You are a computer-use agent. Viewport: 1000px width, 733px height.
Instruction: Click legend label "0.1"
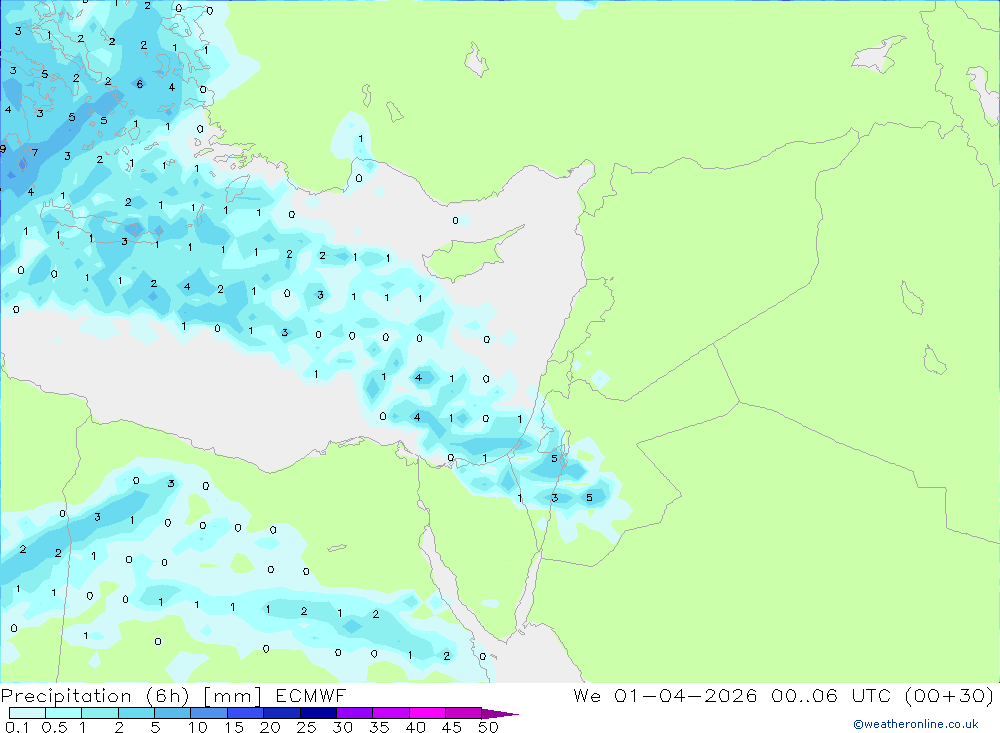(x=17, y=727)
